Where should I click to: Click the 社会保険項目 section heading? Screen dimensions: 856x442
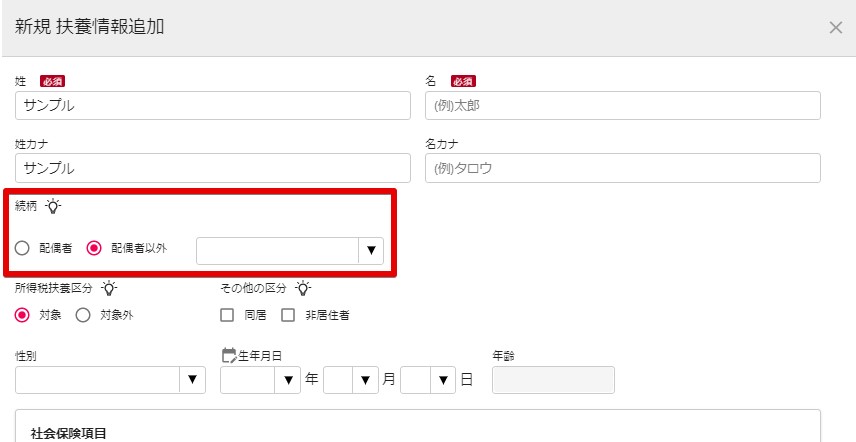69,434
